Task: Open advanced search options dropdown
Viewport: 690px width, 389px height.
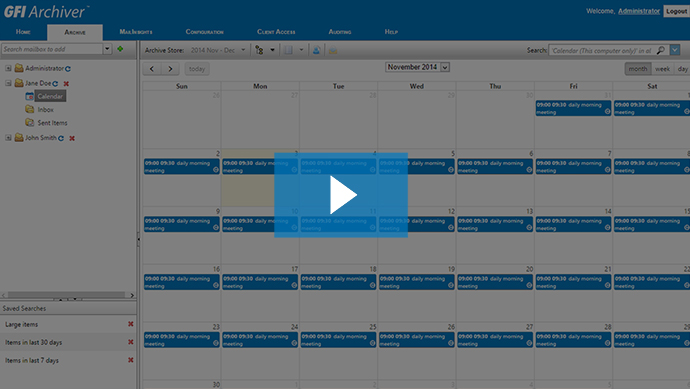Action: pos(675,50)
